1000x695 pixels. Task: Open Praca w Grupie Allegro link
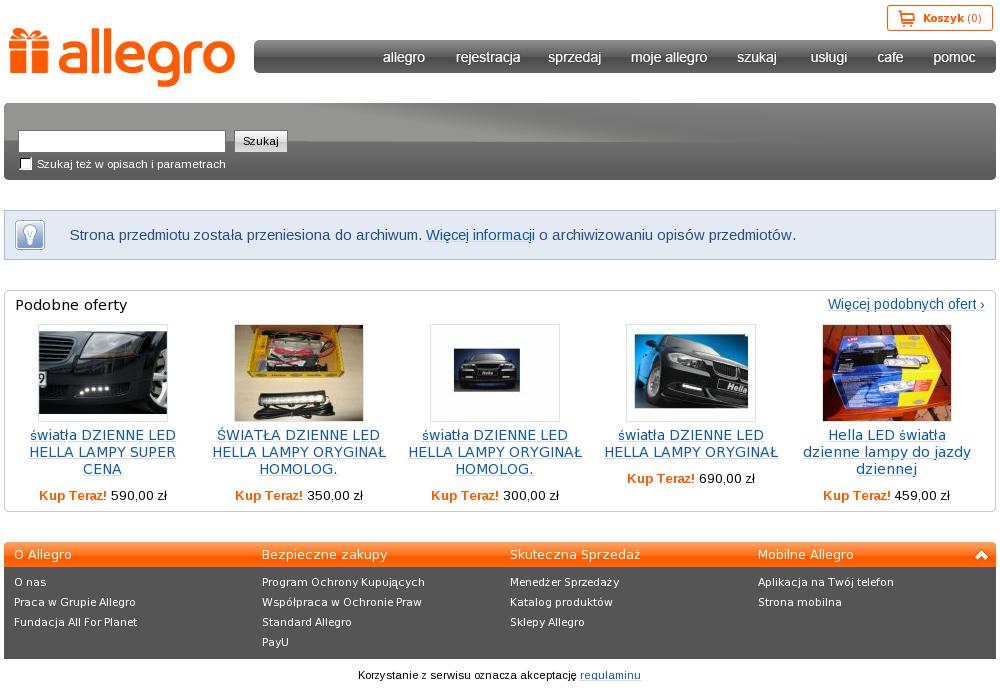(75, 602)
